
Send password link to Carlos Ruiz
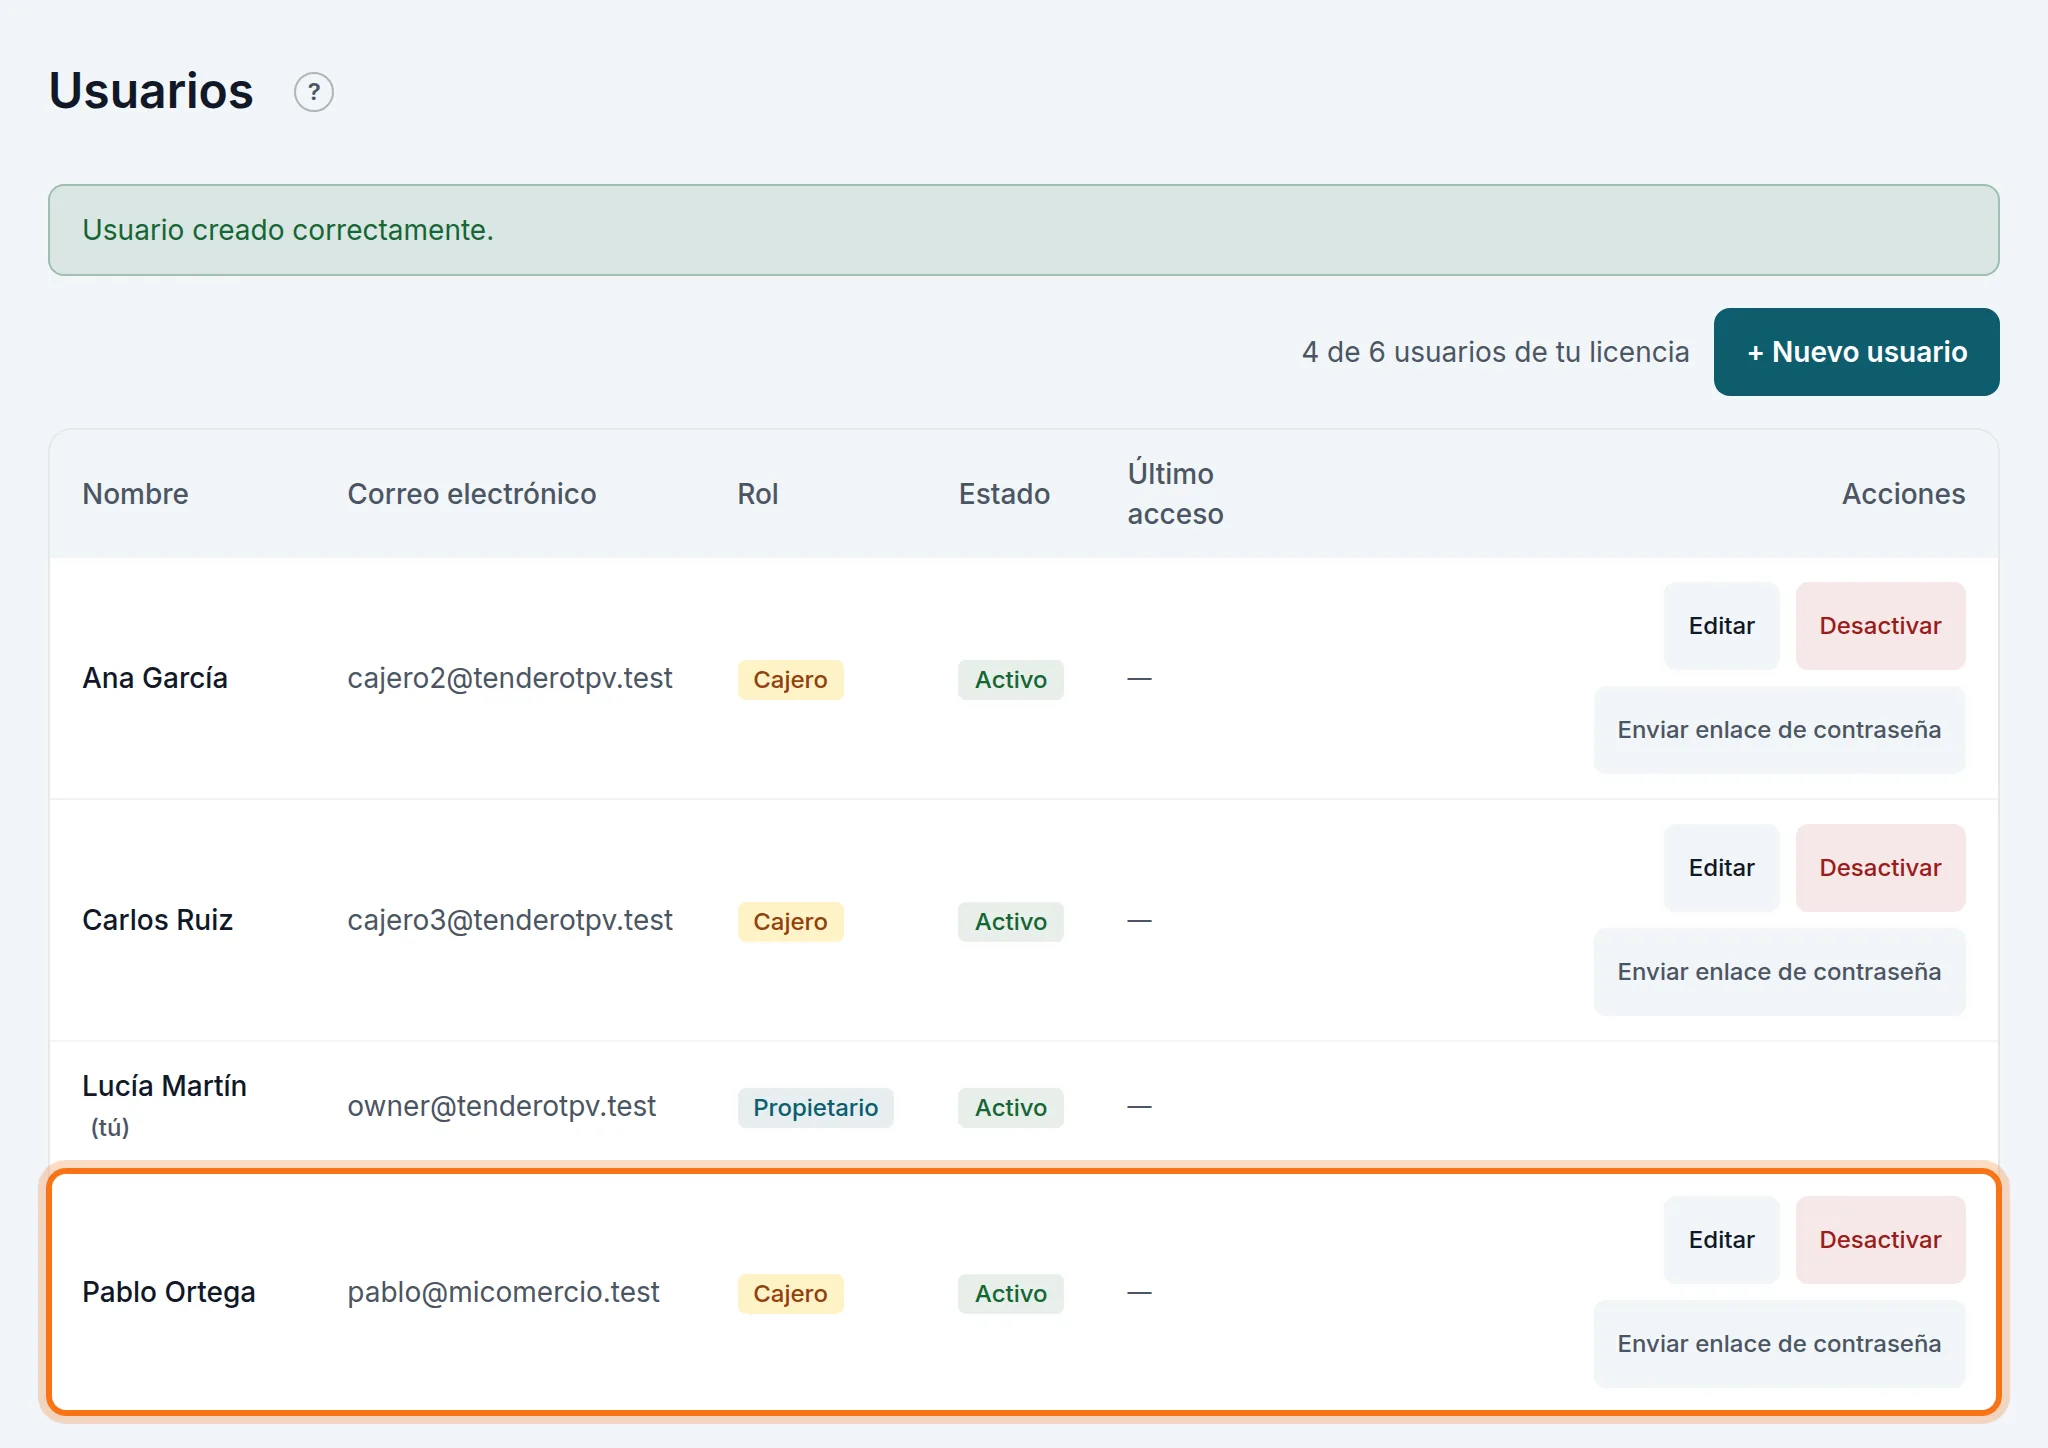click(x=1779, y=972)
